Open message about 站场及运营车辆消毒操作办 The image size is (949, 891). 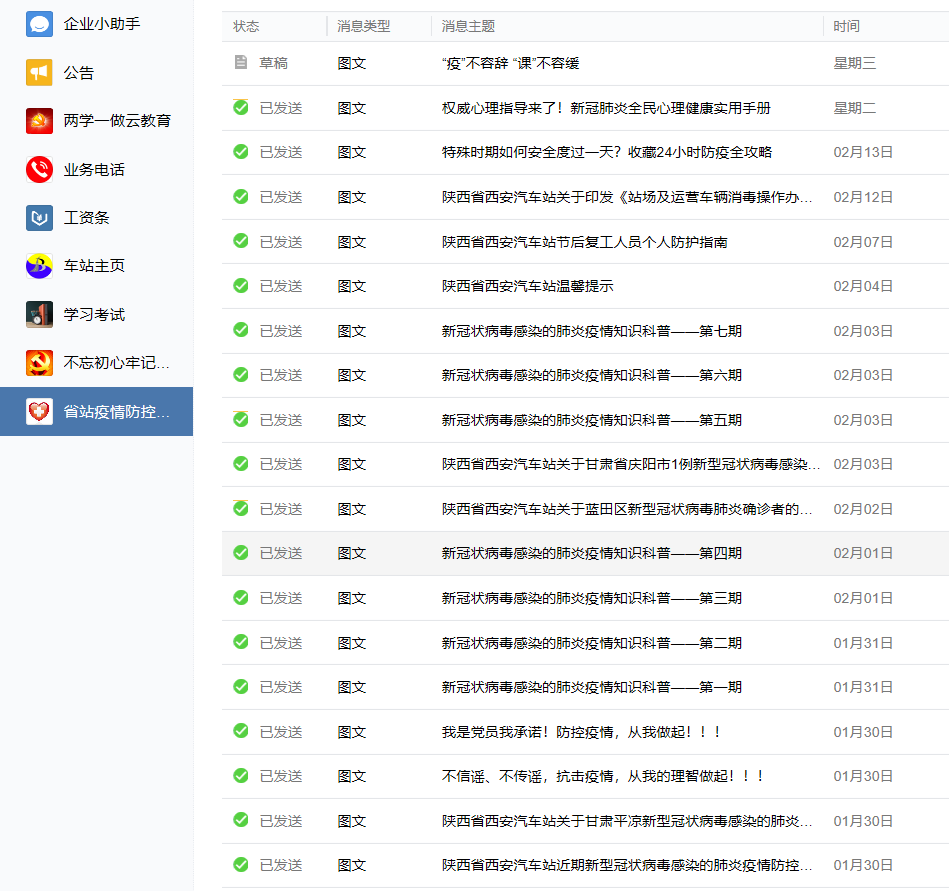[627, 197]
